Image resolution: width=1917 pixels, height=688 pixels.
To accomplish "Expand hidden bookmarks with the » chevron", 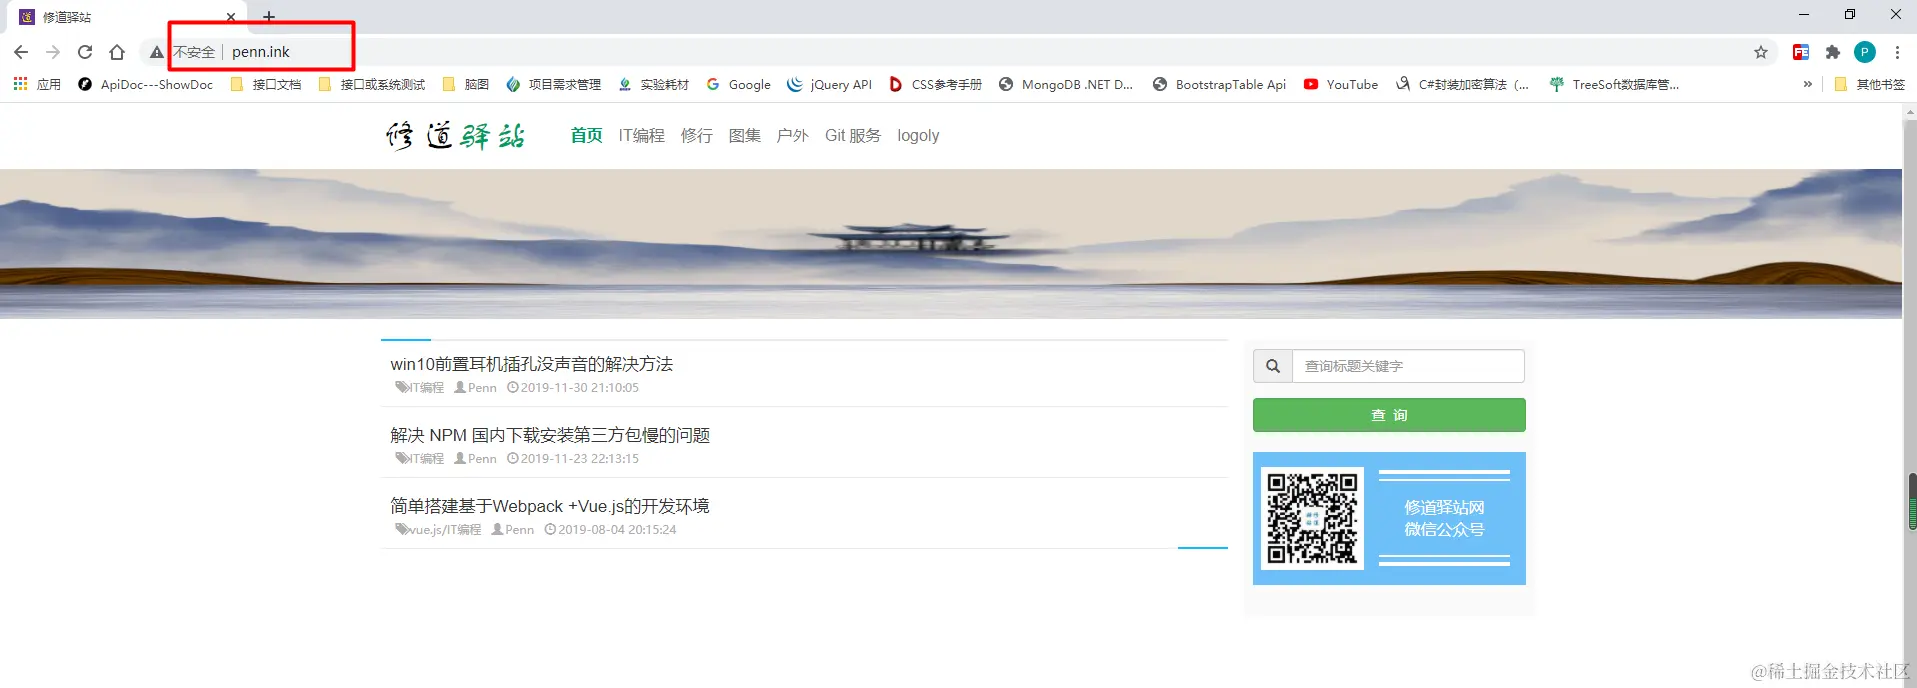I will tap(1808, 84).
